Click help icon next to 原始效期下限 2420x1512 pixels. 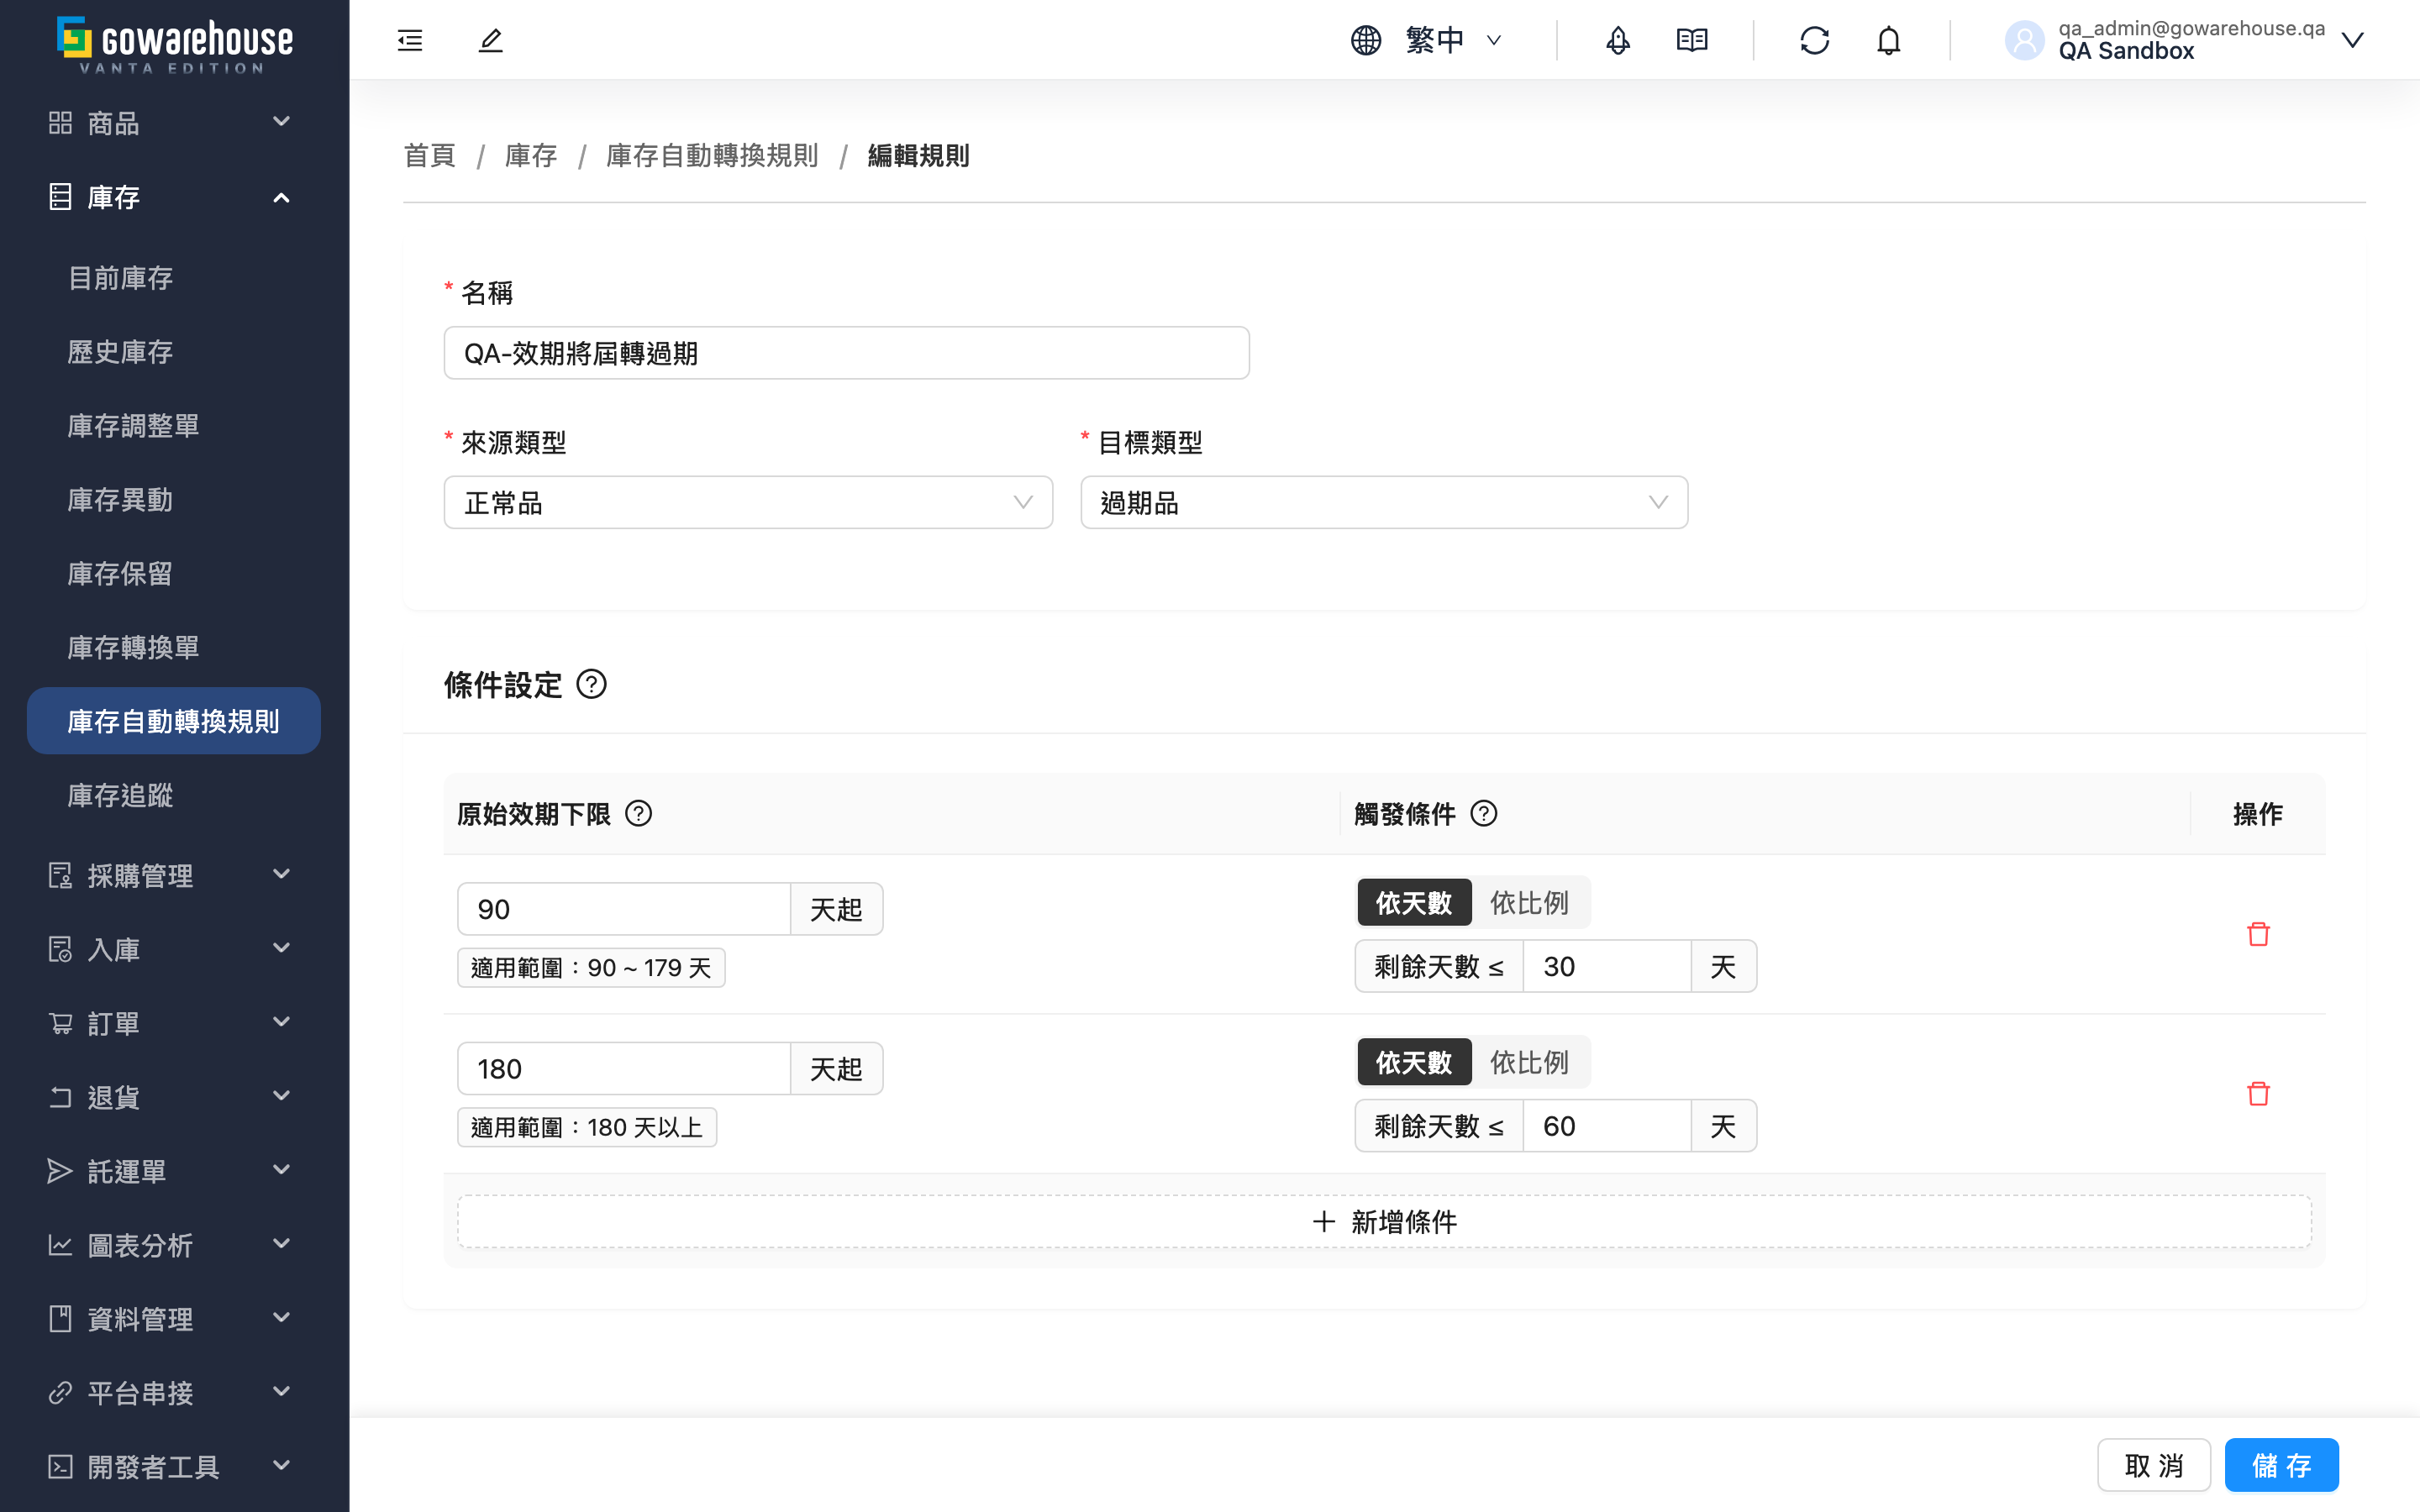638,813
